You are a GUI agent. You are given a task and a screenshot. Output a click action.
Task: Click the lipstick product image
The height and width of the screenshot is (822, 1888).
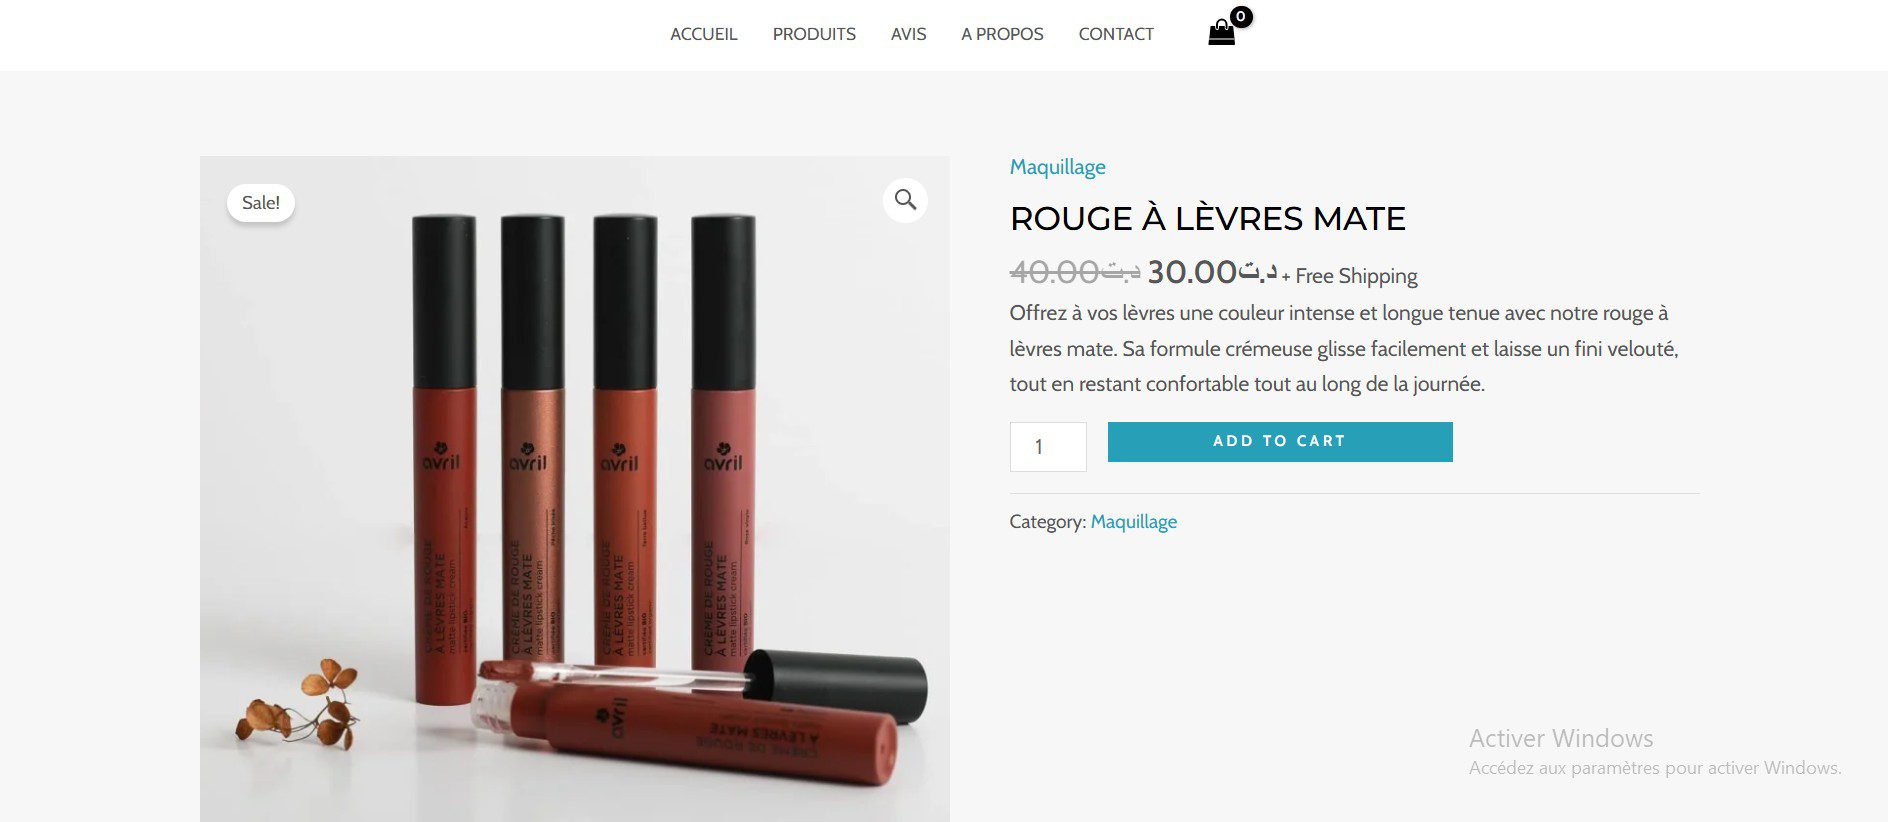575,489
